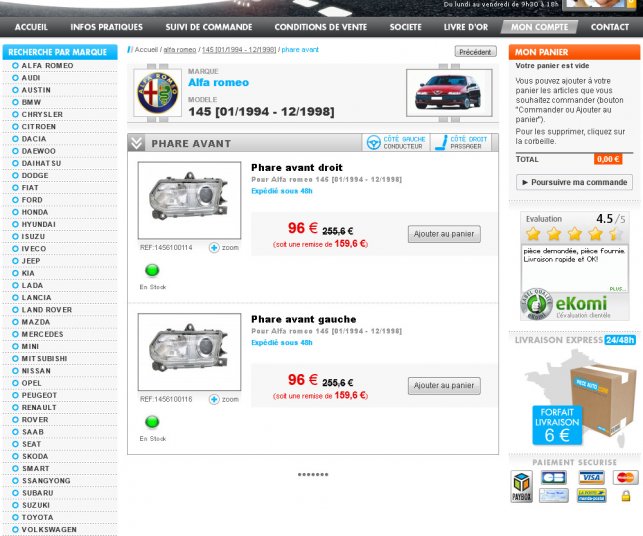Click the secure padlock icon
The image size is (643, 536).
click(625, 496)
